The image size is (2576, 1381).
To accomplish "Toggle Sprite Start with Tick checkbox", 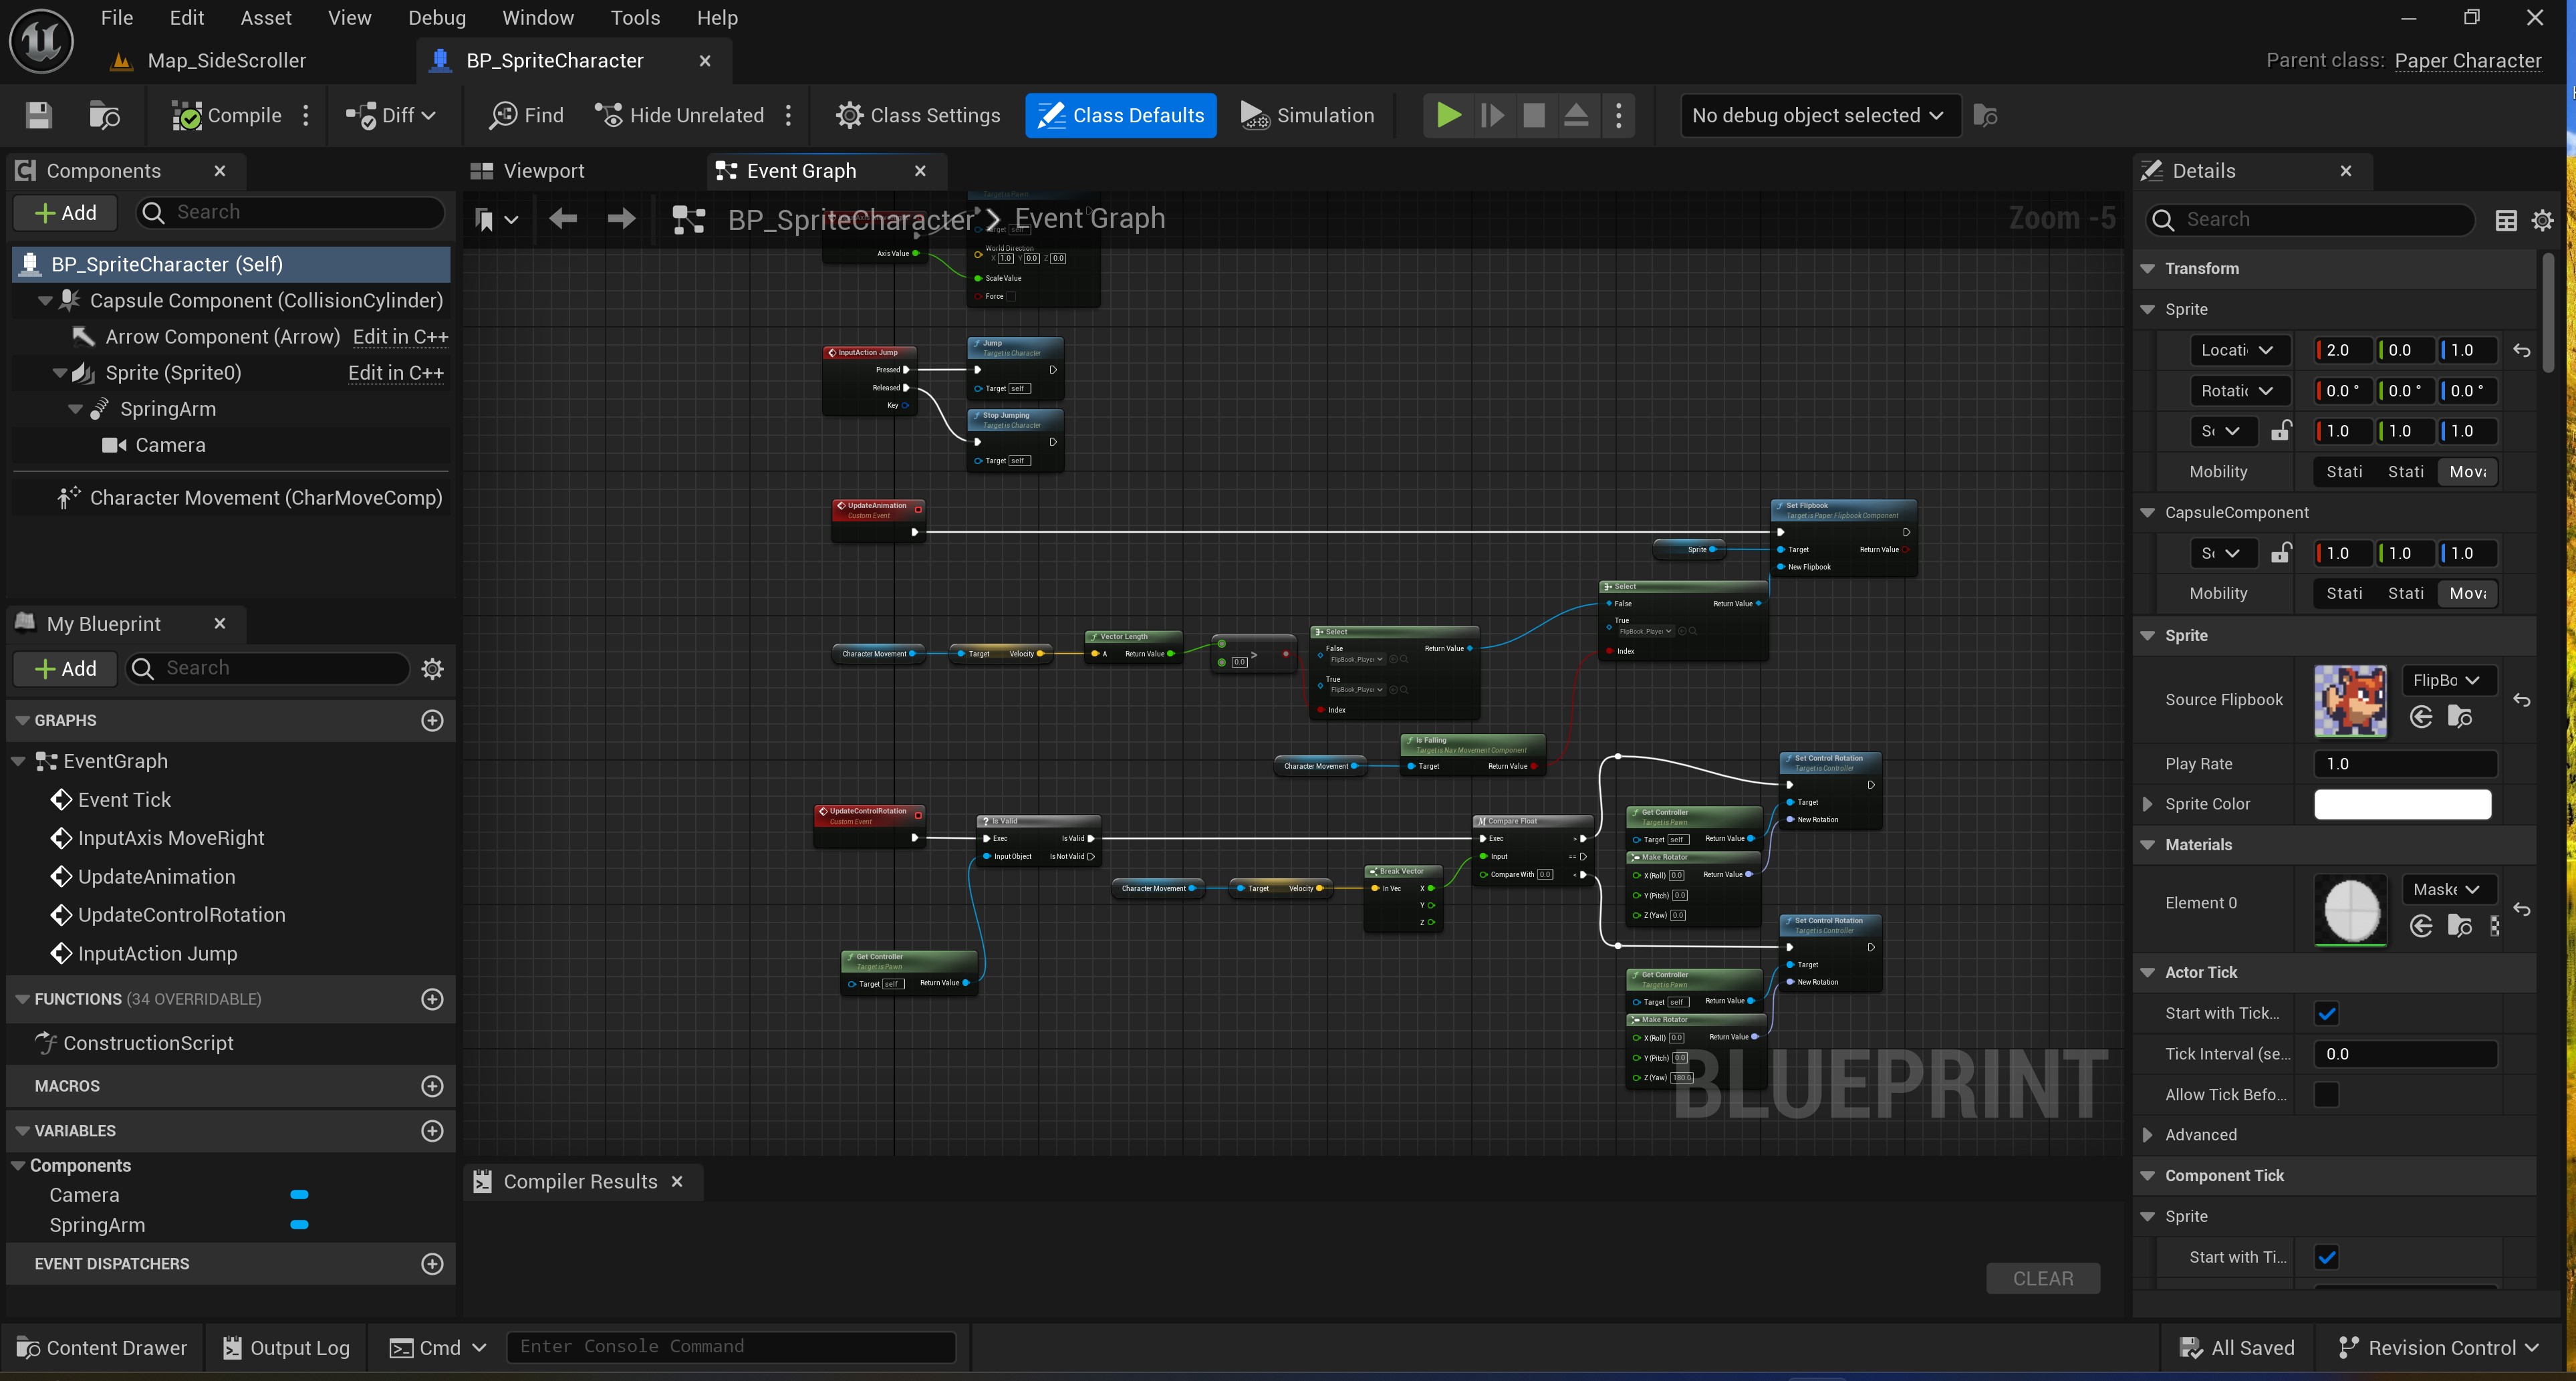I will 2326,1257.
